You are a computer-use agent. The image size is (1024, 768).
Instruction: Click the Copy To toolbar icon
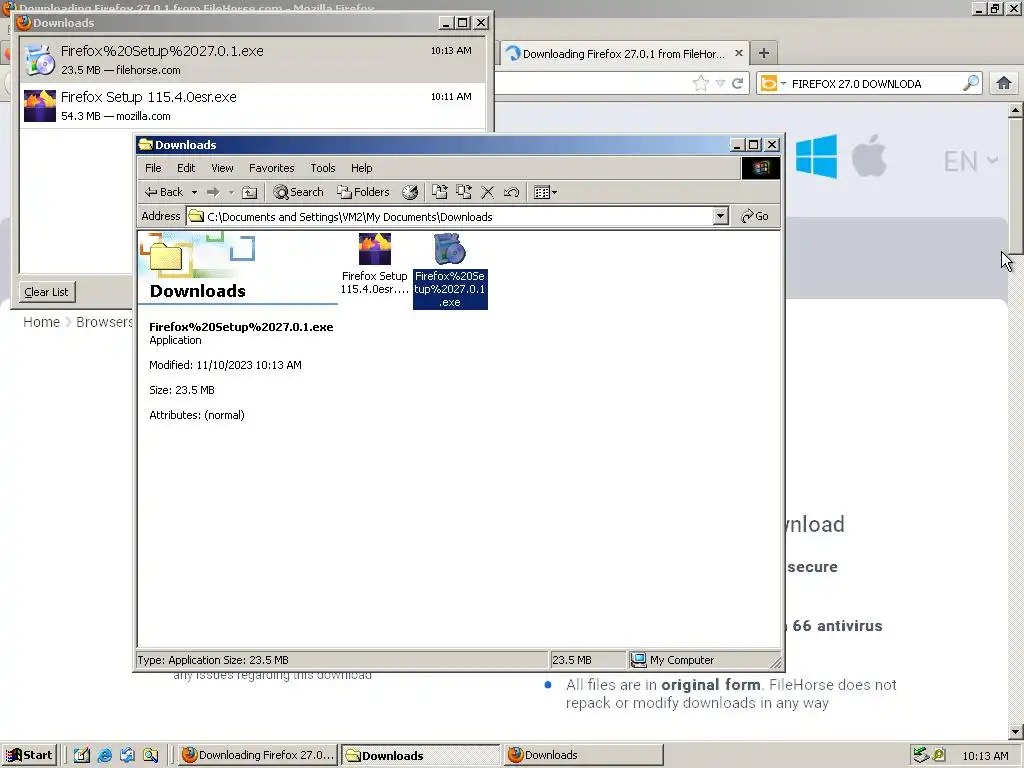(464, 192)
